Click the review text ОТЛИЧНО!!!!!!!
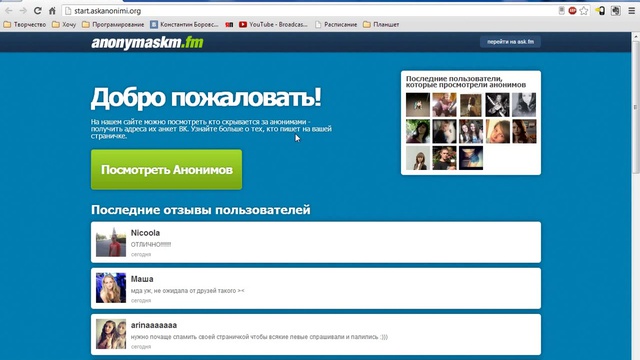The image size is (640, 360). click(151, 244)
